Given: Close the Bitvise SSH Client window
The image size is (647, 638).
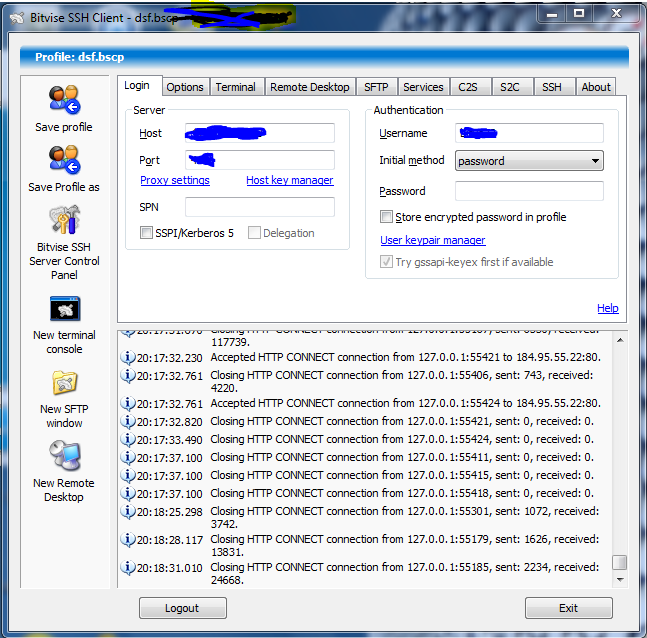Looking at the screenshot, I should point(616,14).
